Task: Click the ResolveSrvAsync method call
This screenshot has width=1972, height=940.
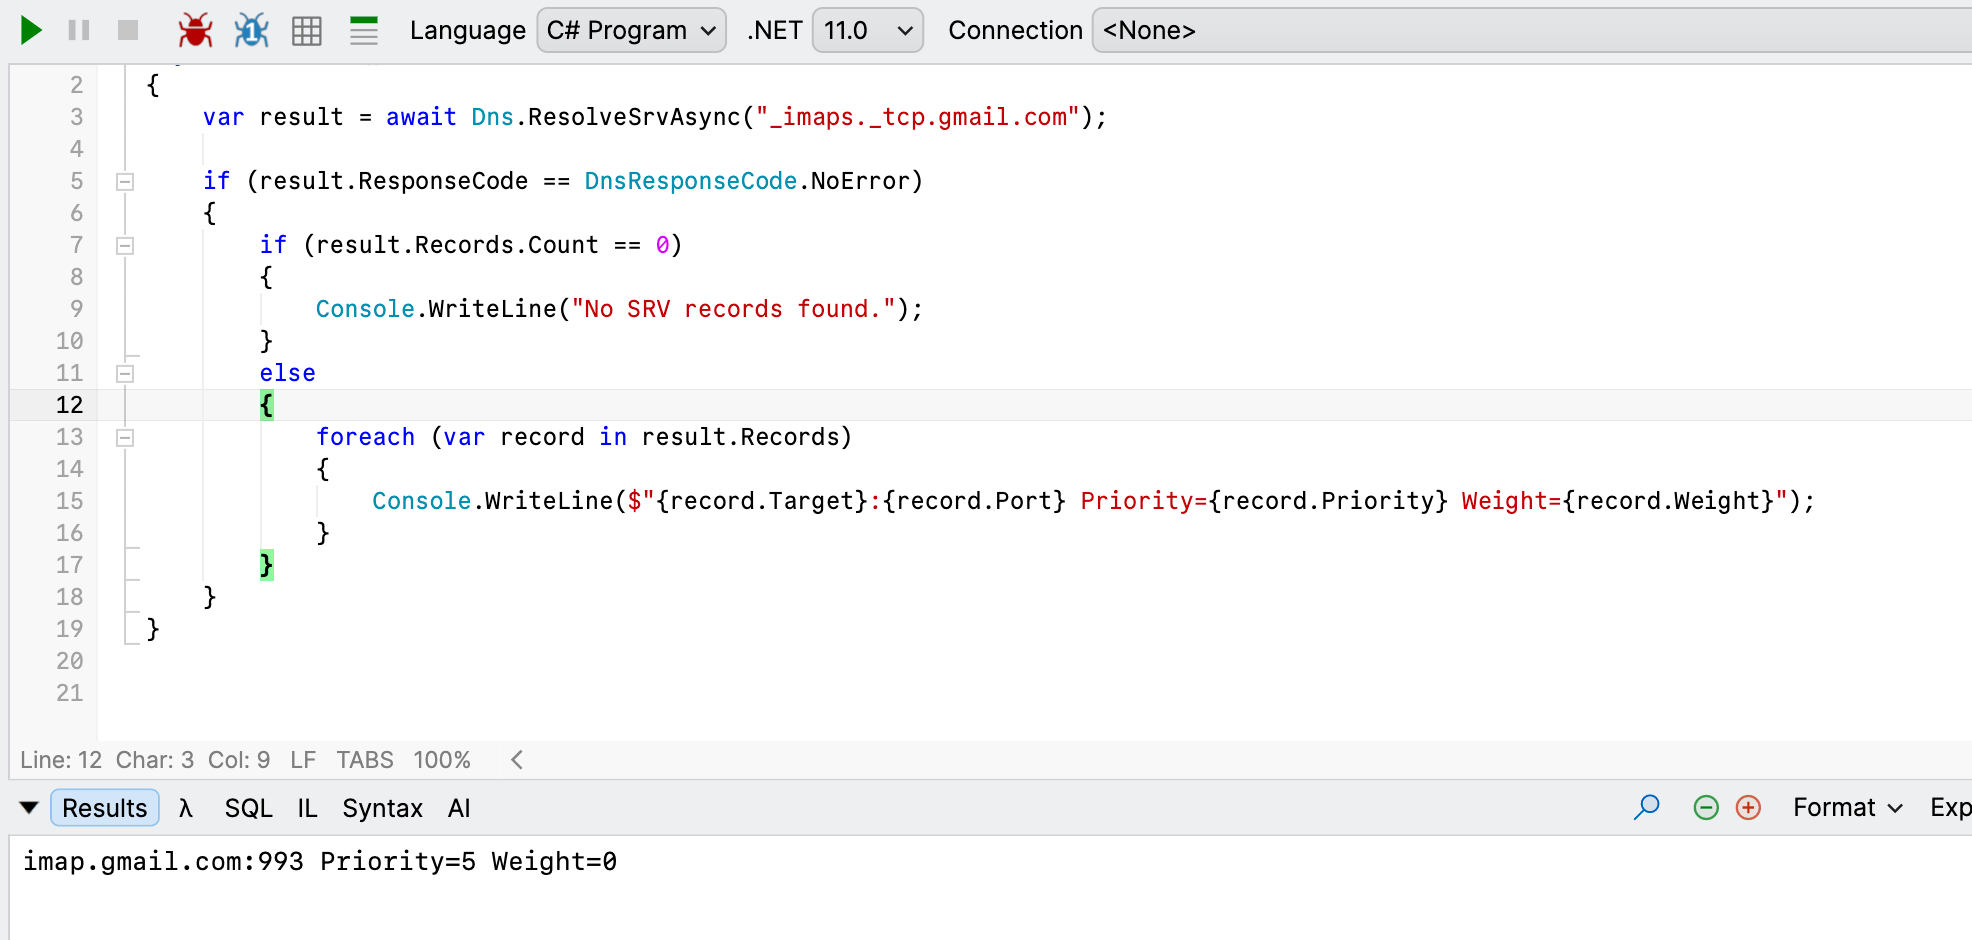Action: 634,117
